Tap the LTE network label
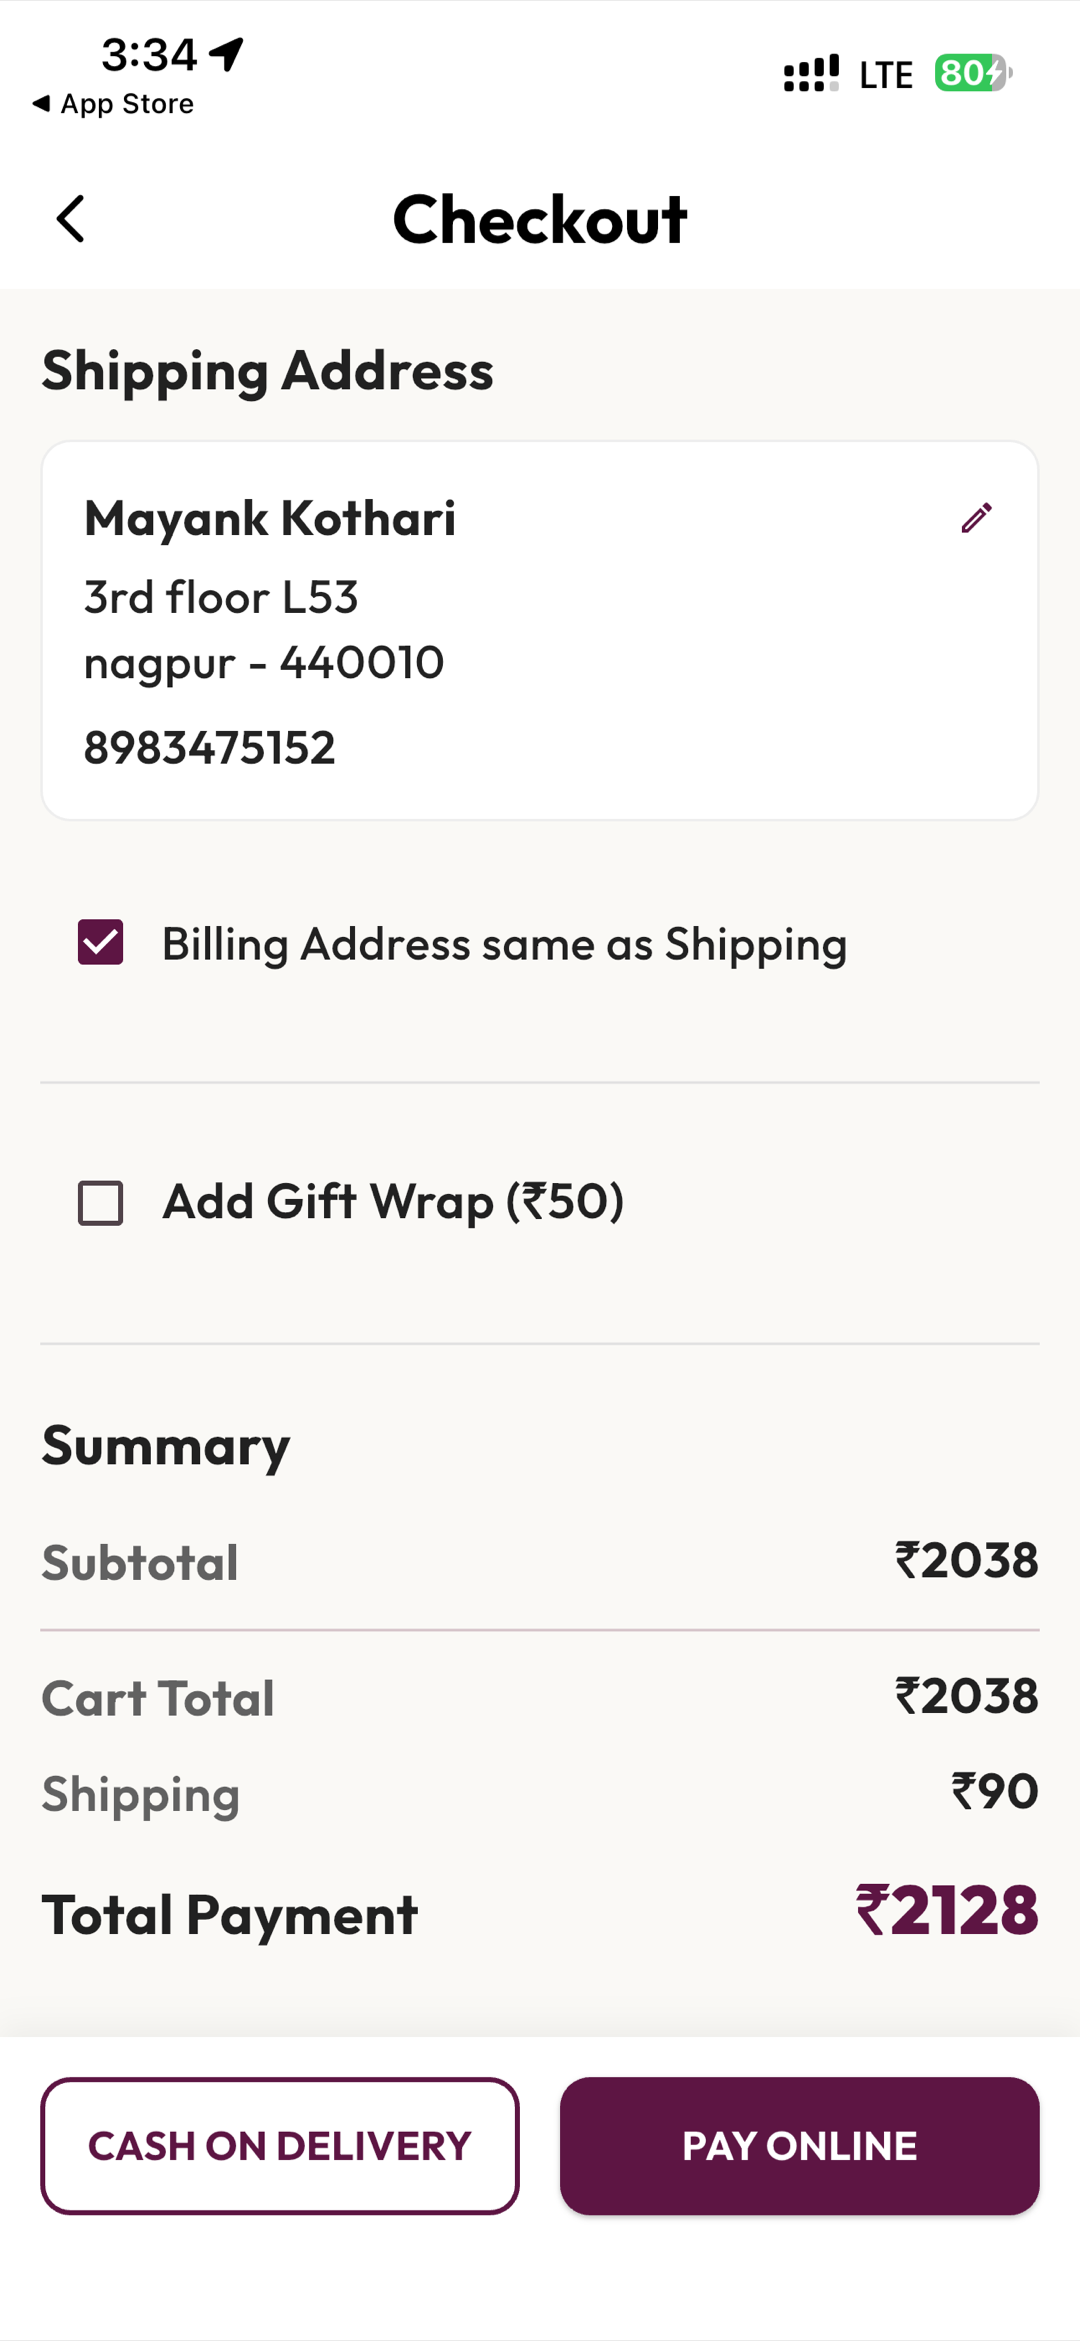This screenshot has height=2341, width=1080. click(886, 74)
